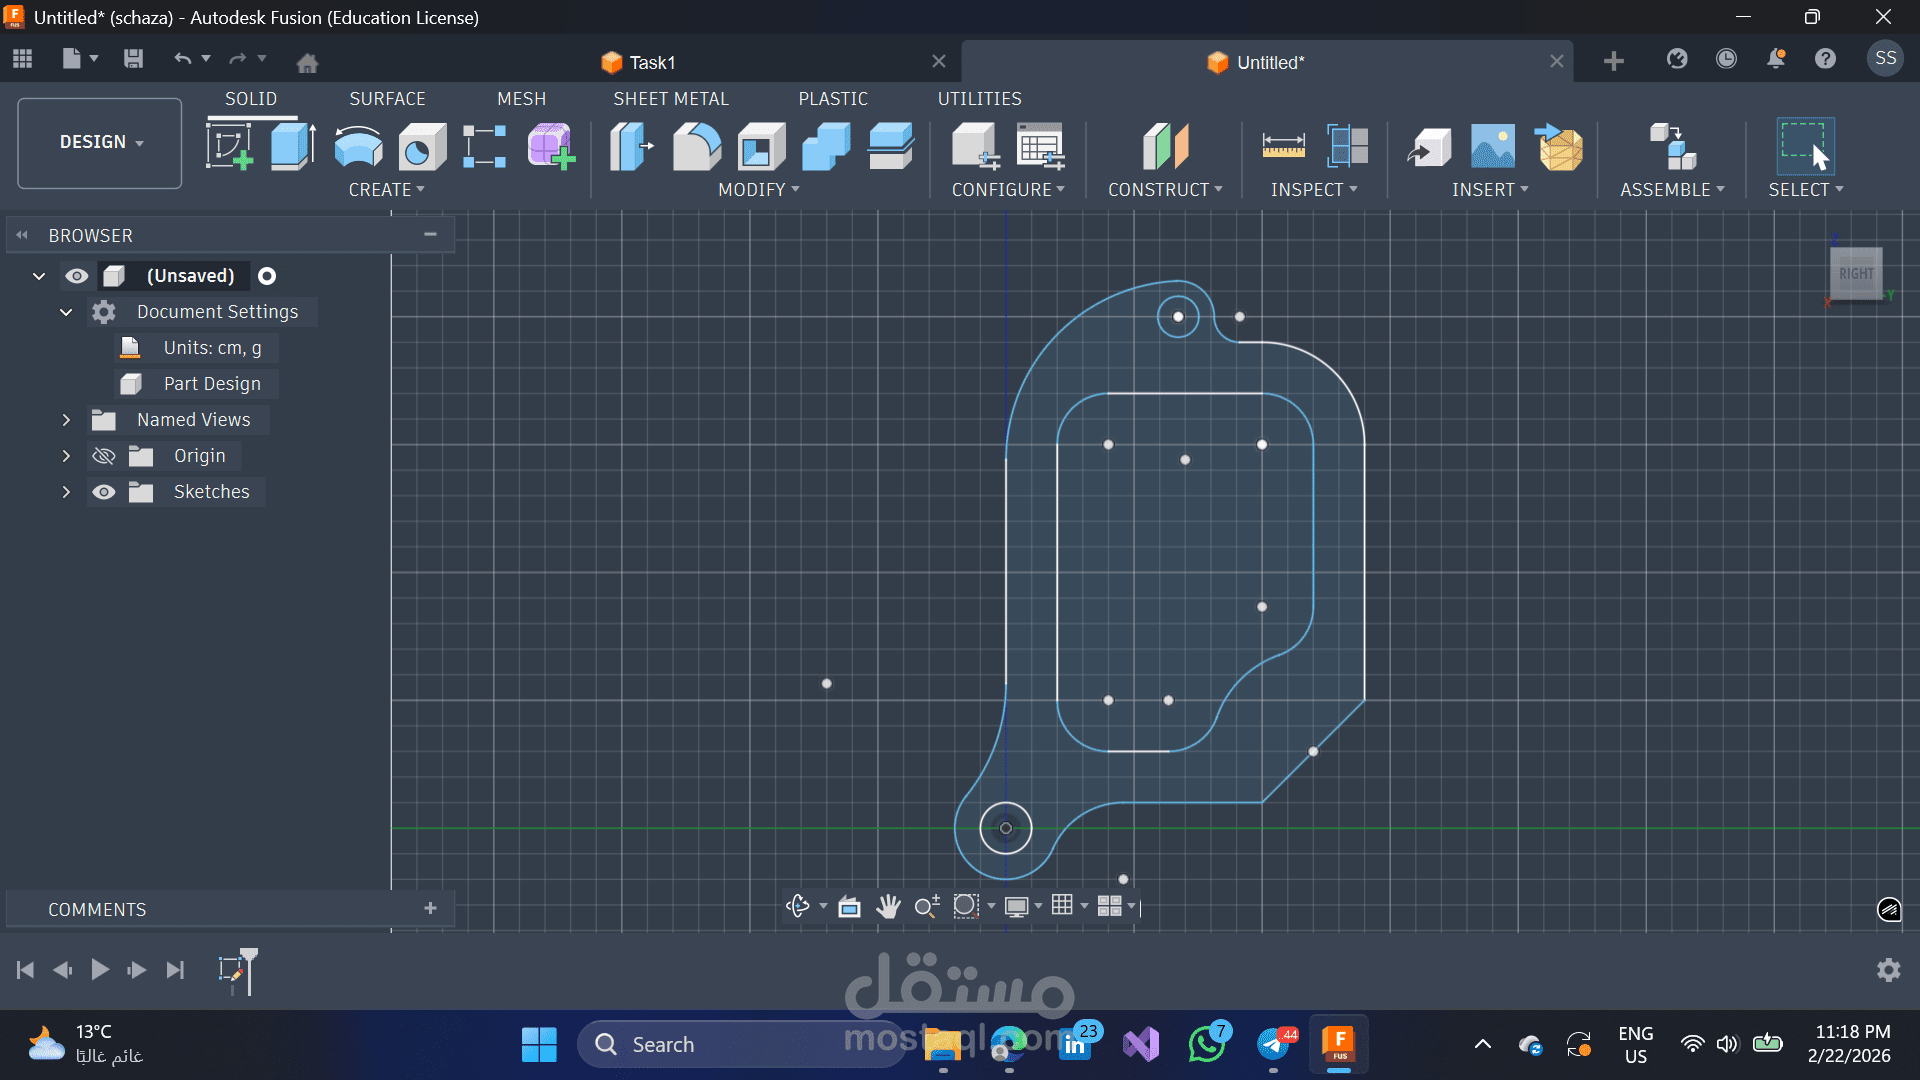Screen dimensions: 1920x1080
Task: Click the Fillet tool in Modify
Action: tap(697, 146)
